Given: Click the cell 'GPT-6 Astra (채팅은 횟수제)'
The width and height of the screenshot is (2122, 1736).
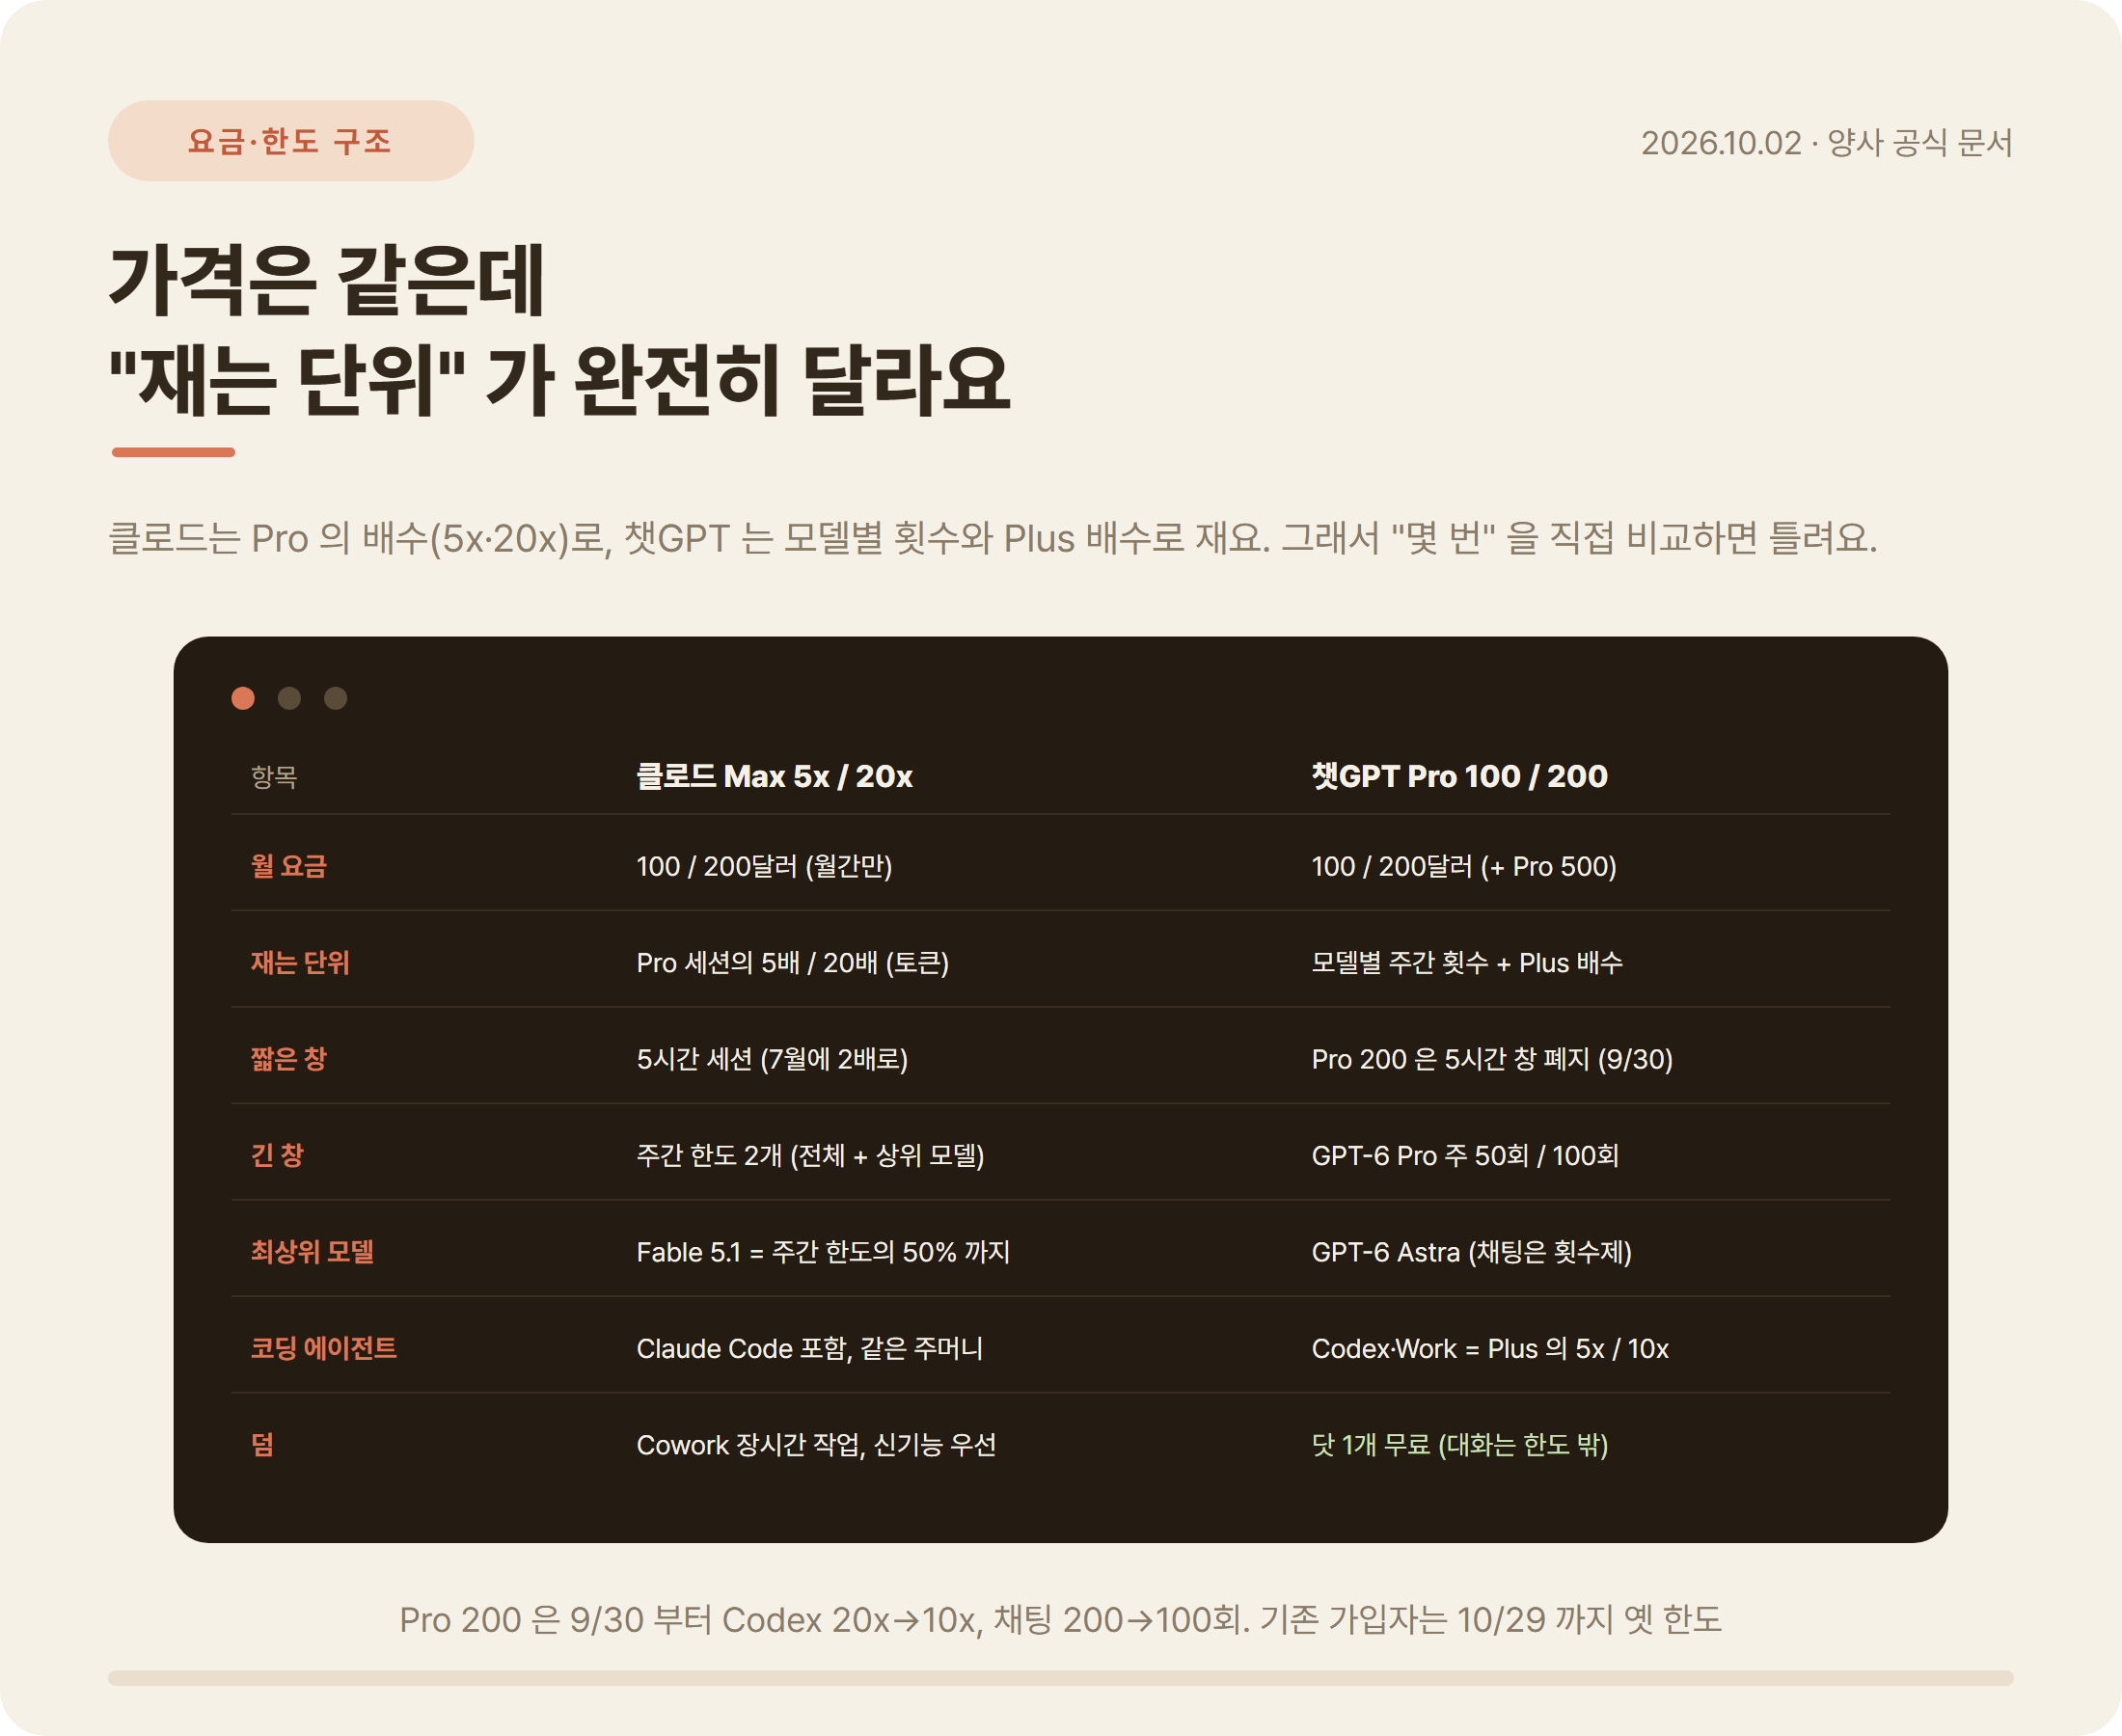Looking at the screenshot, I should 1471,1252.
